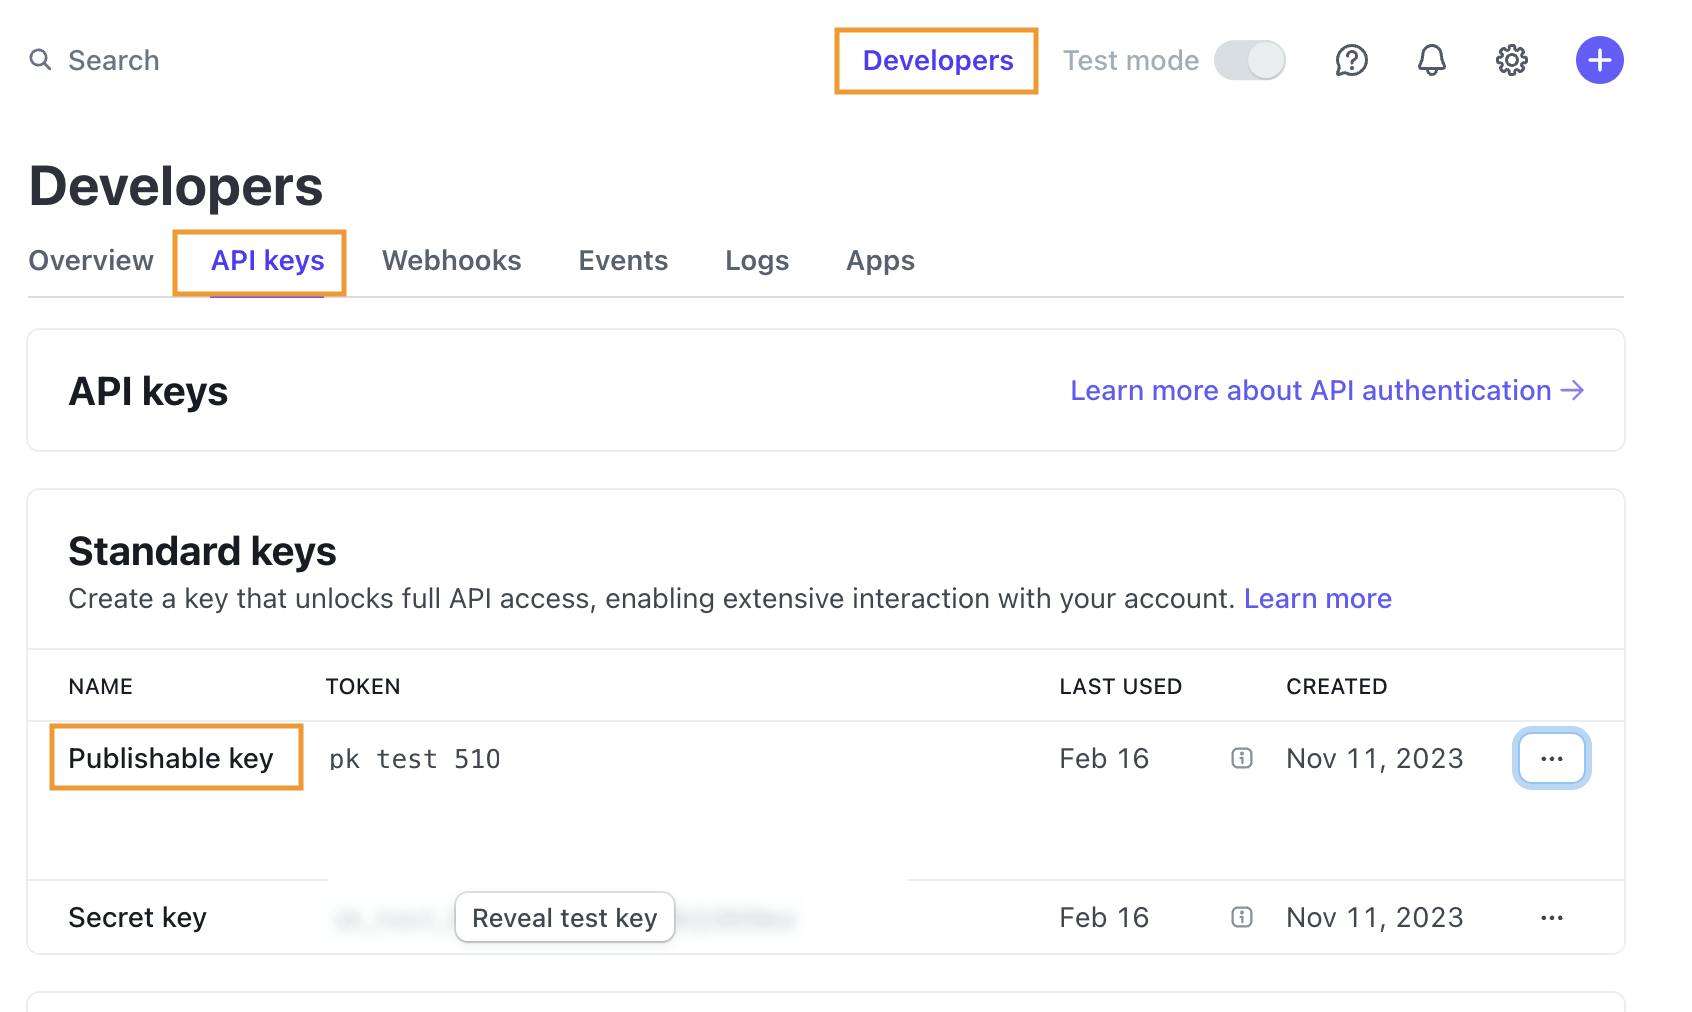
Task: Click the purple plus create button
Action: click(1599, 60)
